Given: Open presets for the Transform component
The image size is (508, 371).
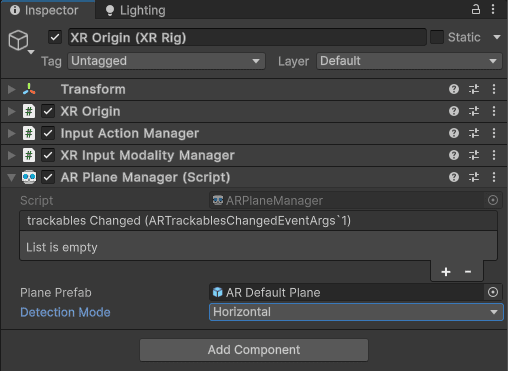Looking at the screenshot, I should [x=474, y=89].
